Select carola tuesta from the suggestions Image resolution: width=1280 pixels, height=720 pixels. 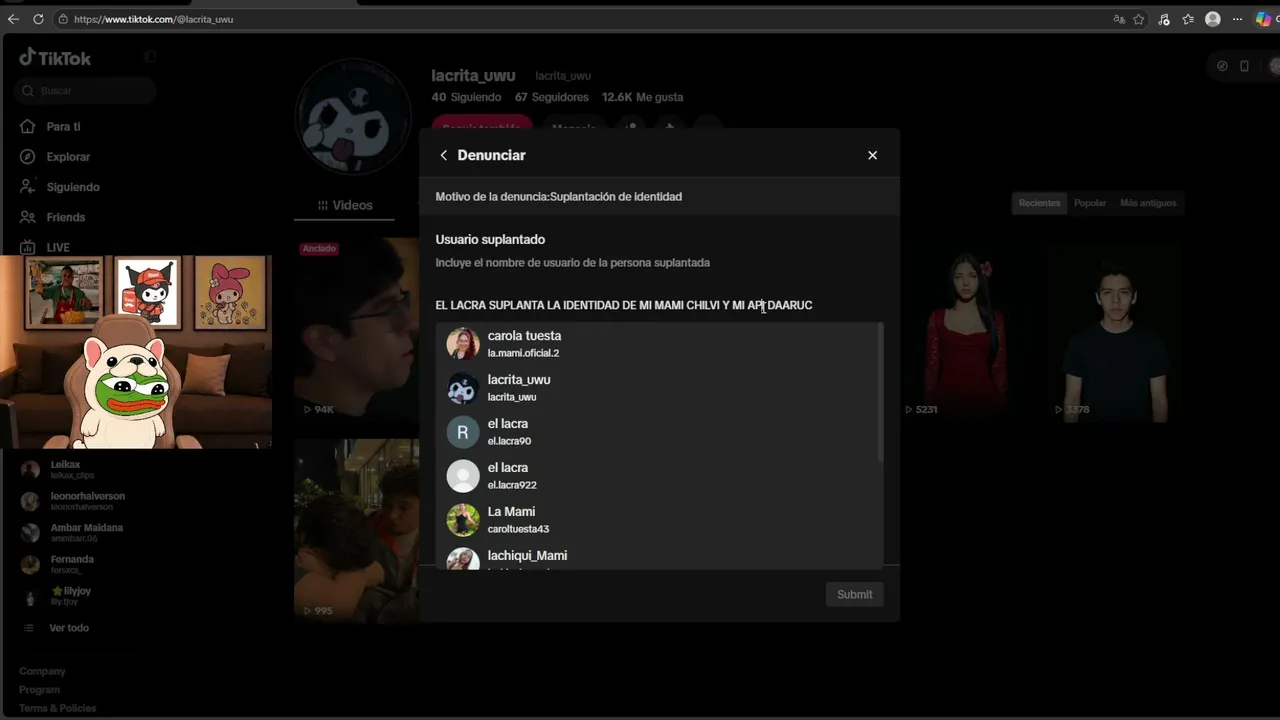click(659, 343)
